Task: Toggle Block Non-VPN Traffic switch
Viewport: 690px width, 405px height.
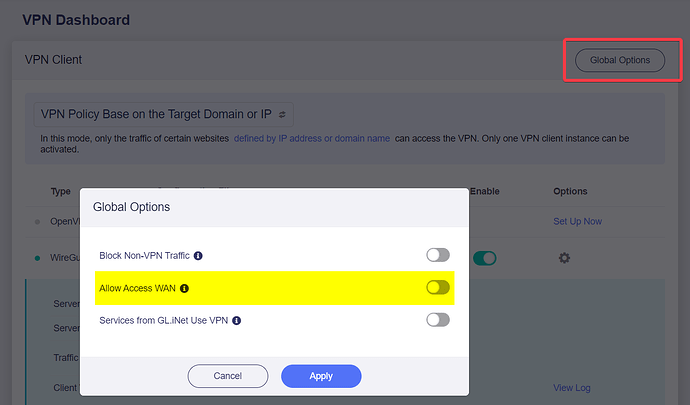Action: [438, 255]
